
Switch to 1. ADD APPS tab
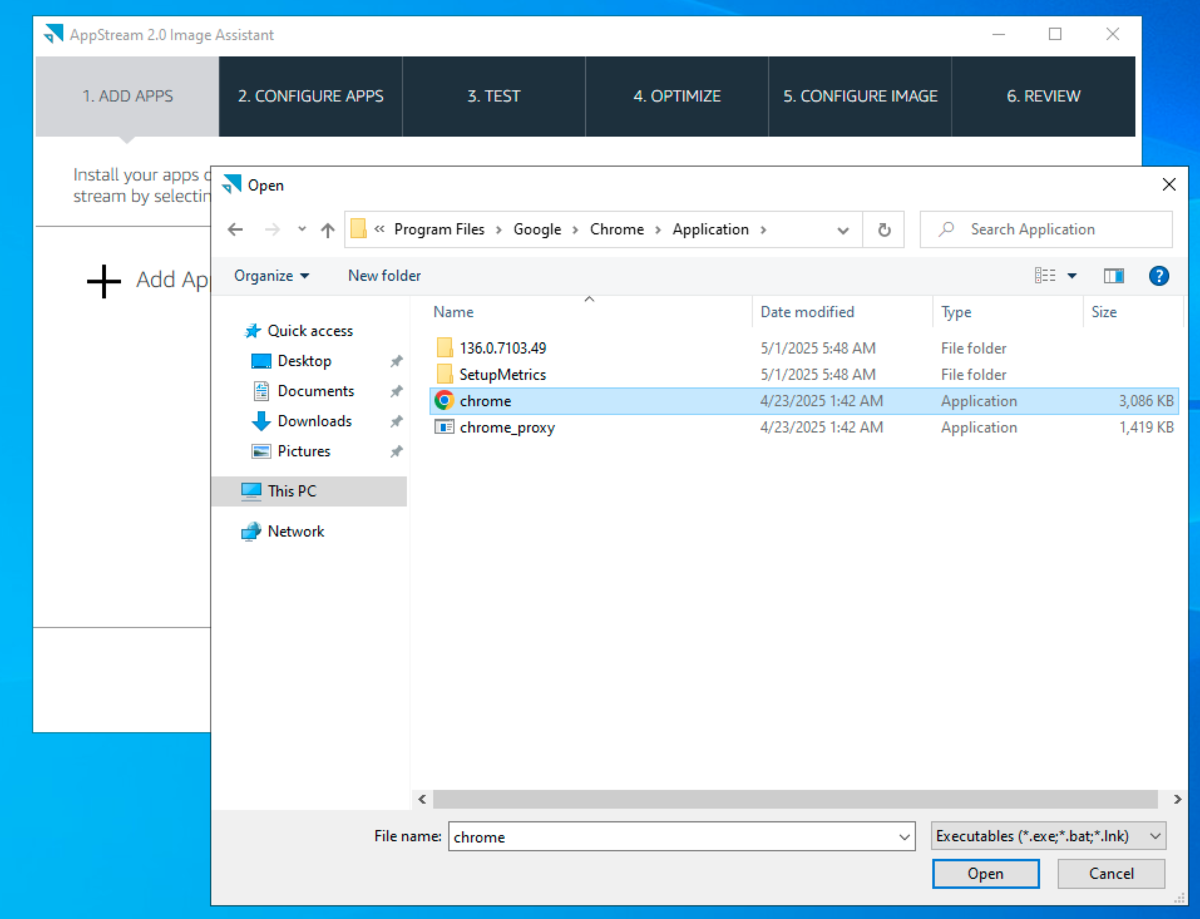tap(127, 96)
